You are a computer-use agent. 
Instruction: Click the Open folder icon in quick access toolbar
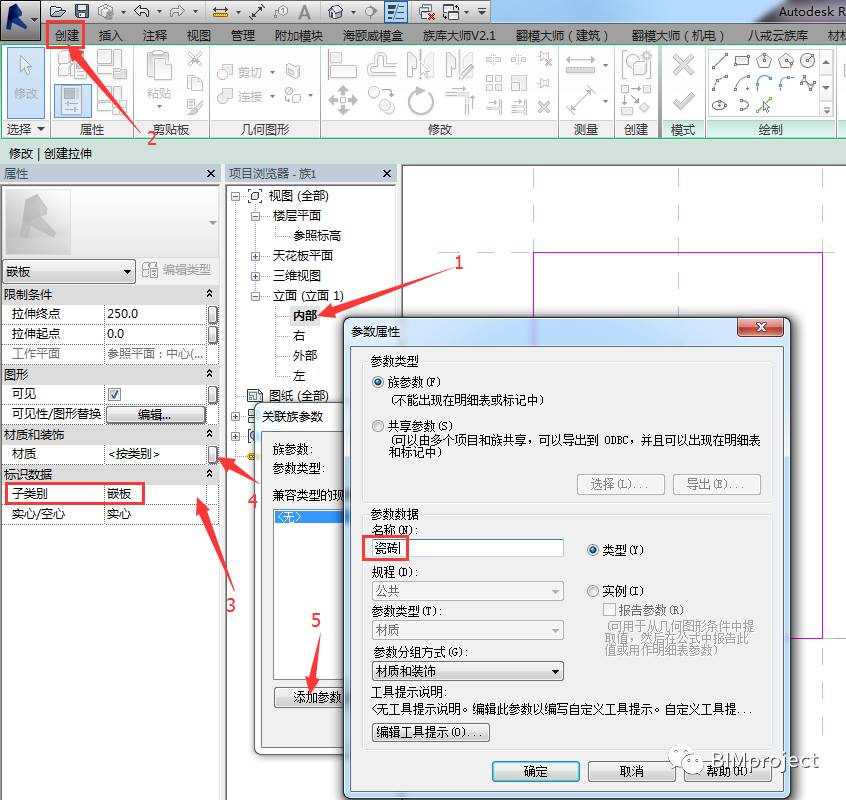(57, 11)
